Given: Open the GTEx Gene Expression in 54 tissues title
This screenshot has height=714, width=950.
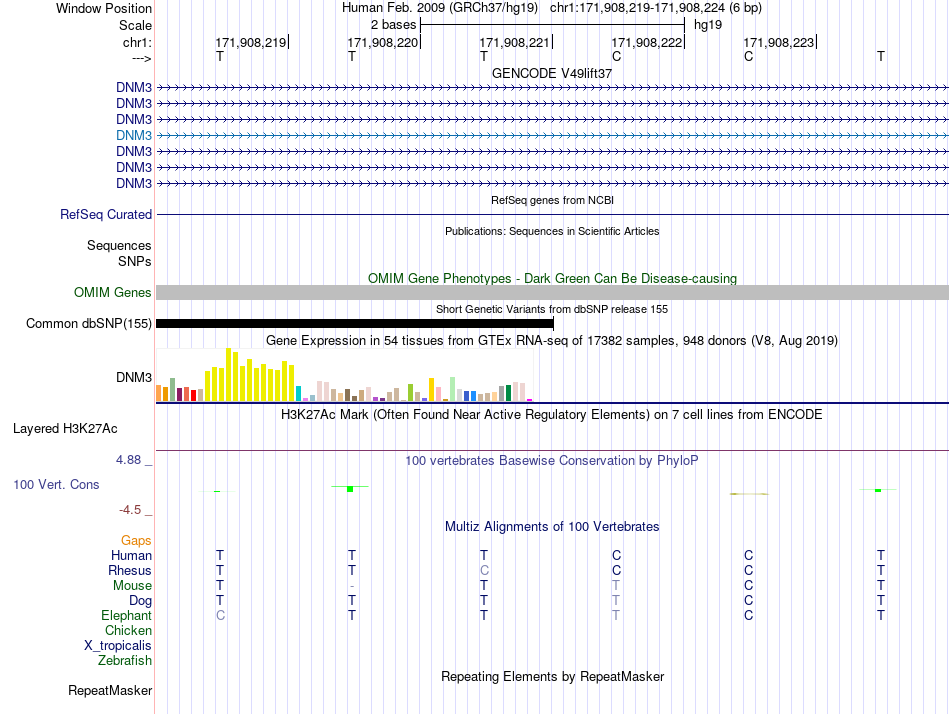Looking at the screenshot, I should click(x=552, y=341).
